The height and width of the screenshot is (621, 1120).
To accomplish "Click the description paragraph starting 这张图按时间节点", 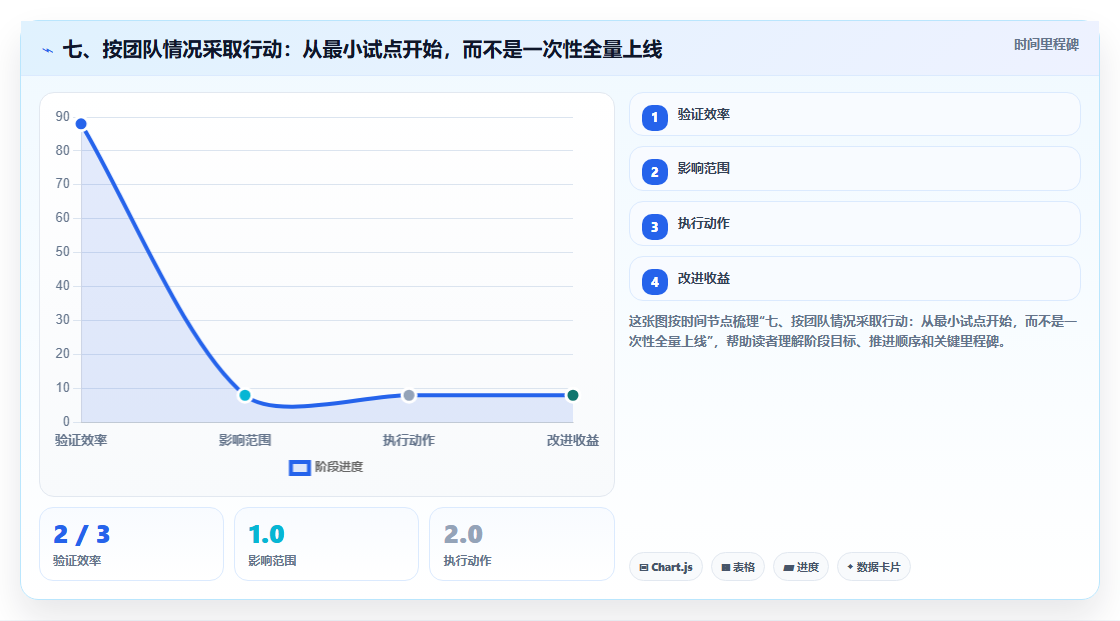I will click(853, 332).
